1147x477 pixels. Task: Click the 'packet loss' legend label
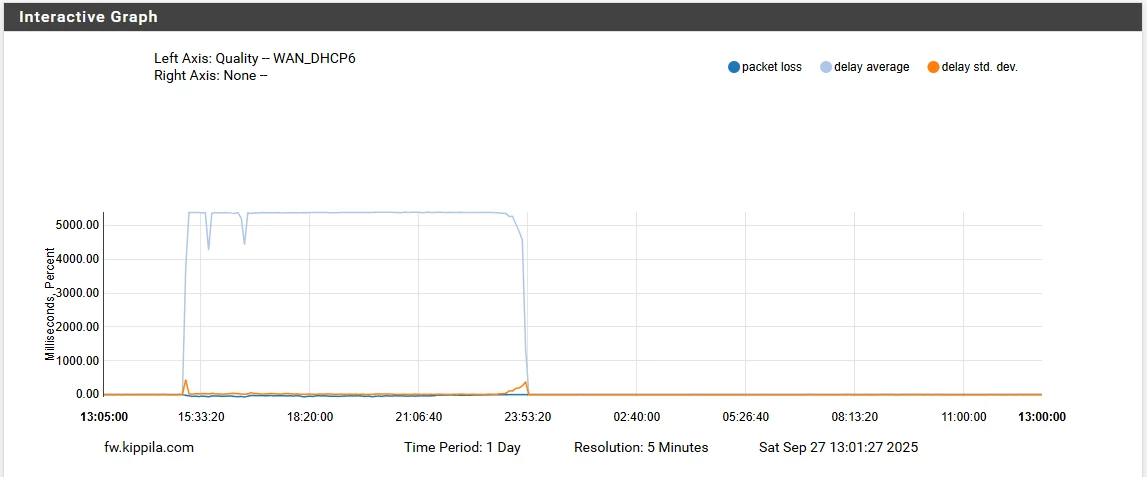771,67
